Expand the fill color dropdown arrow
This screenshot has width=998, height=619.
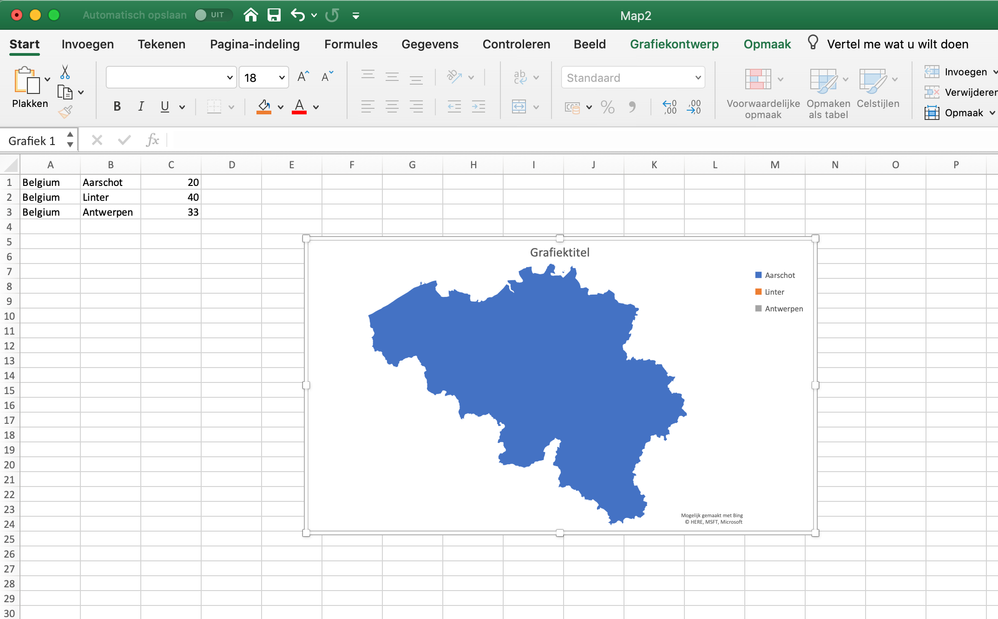[x=281, y=106]
